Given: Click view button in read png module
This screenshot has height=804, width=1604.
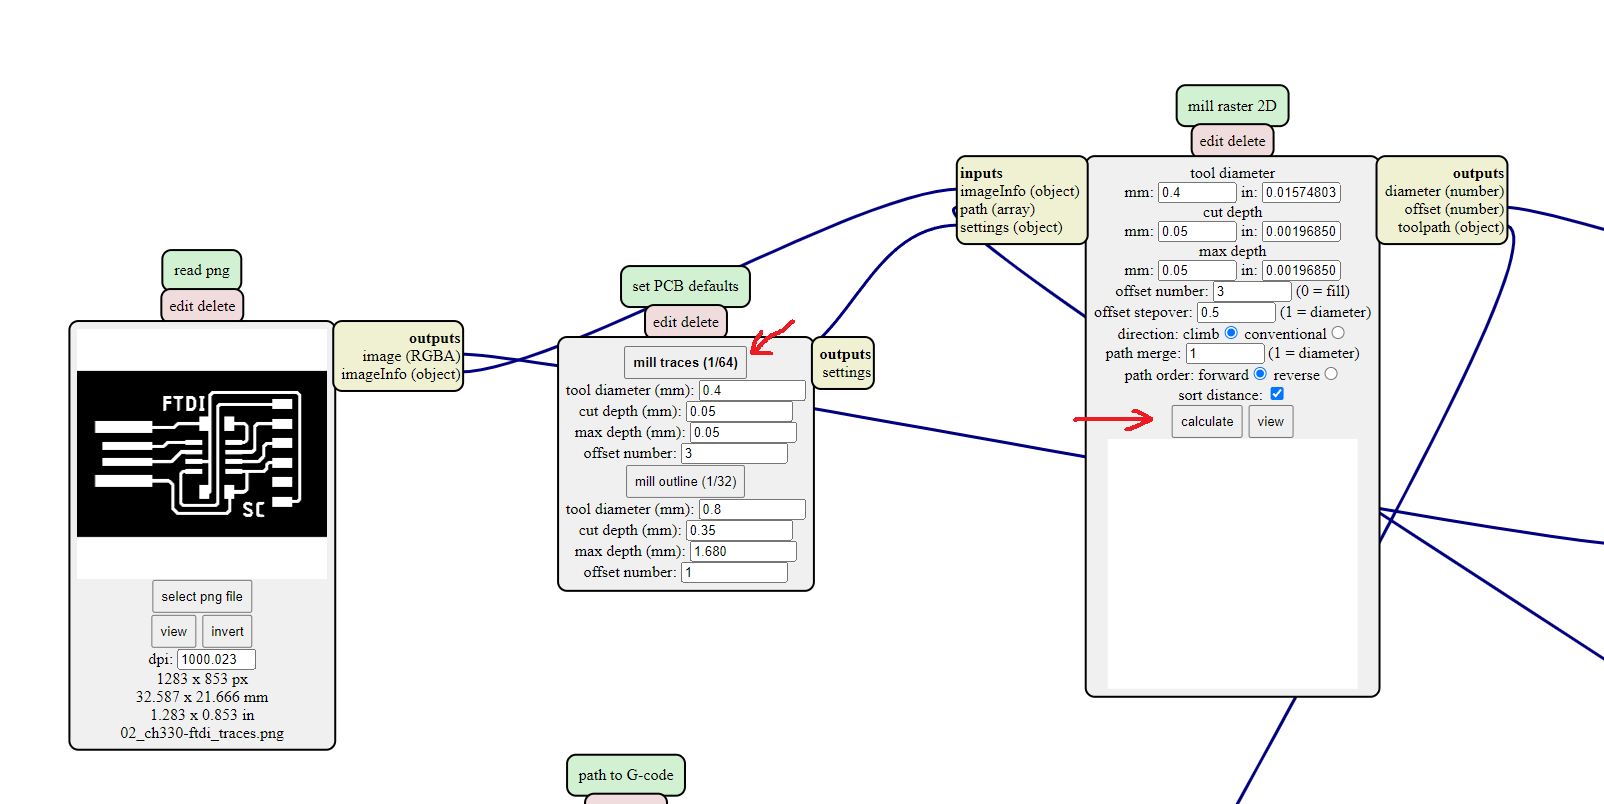Looking at the screenshot, I should point(174,631).
